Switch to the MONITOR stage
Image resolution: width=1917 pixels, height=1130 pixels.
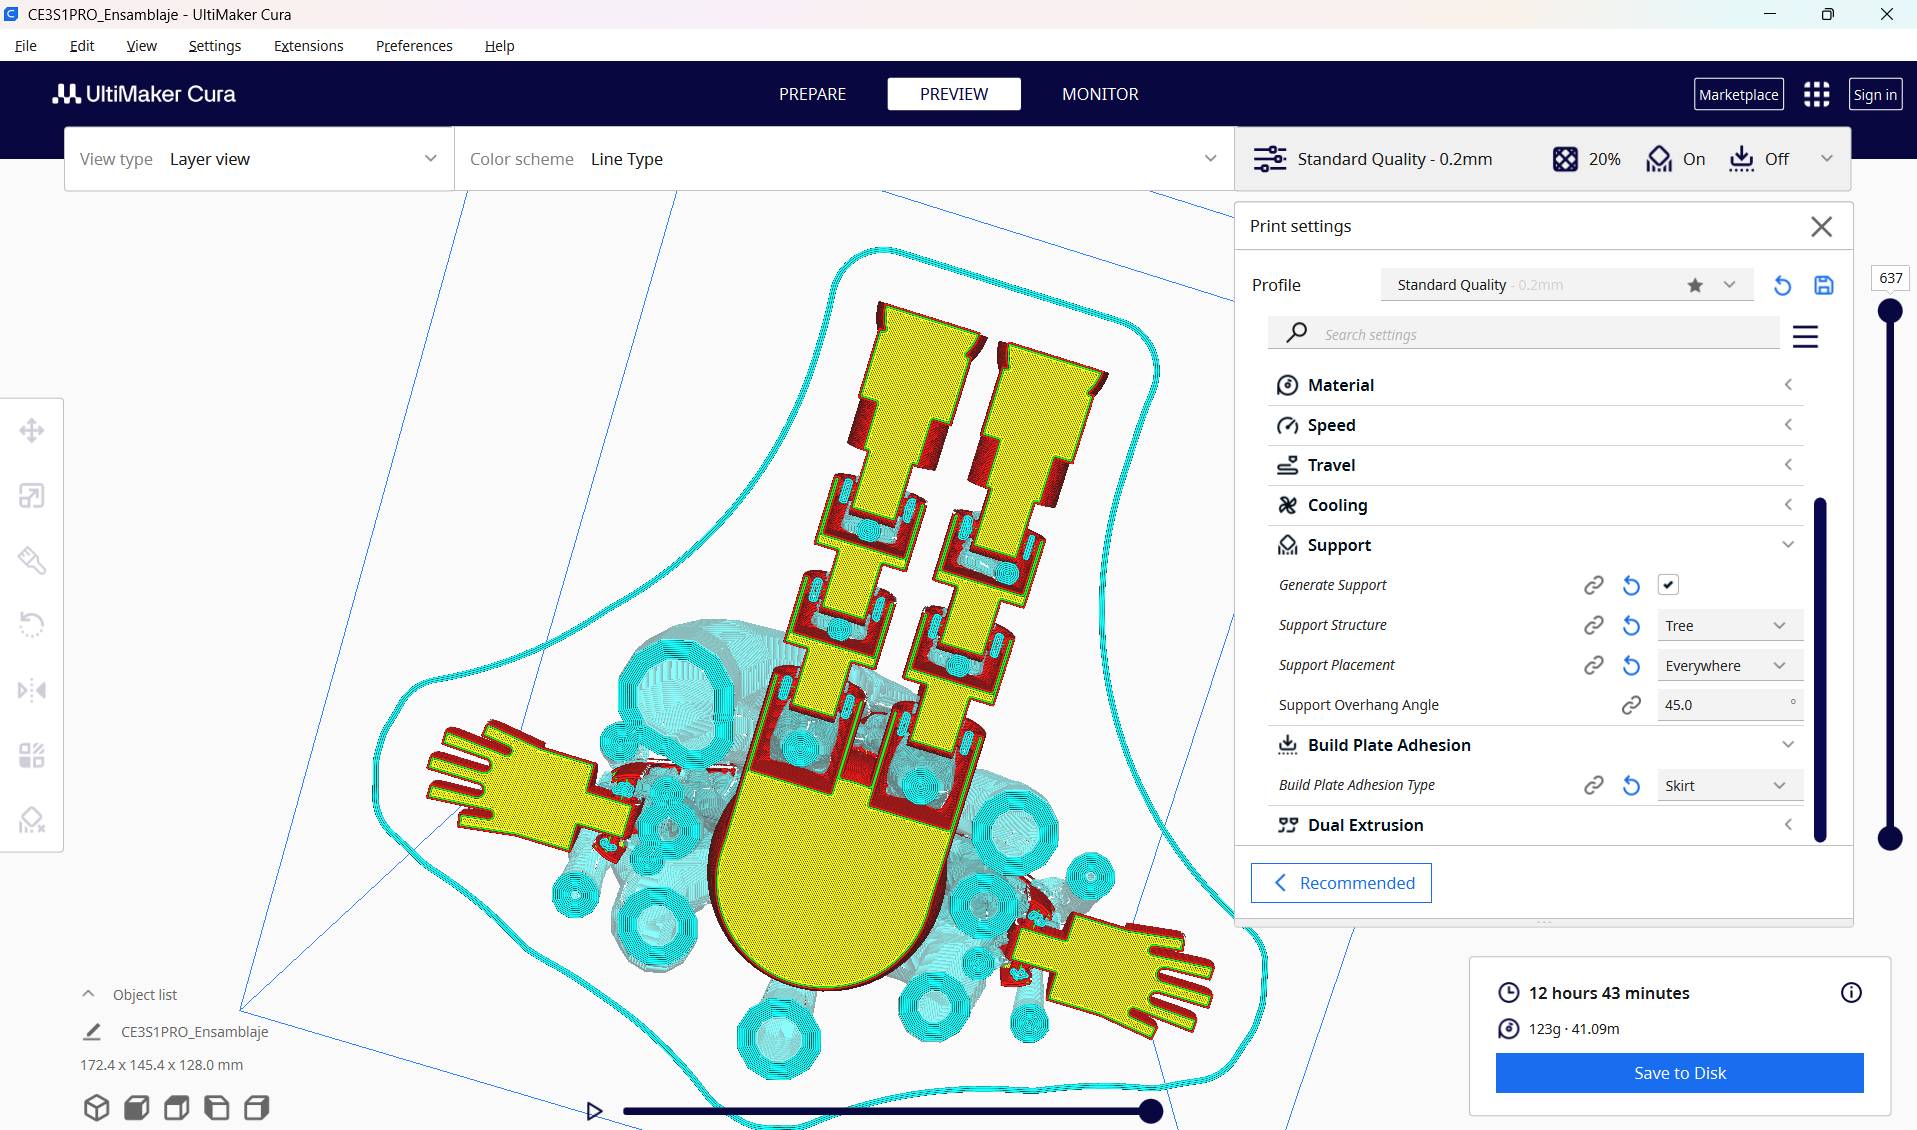1100,94
